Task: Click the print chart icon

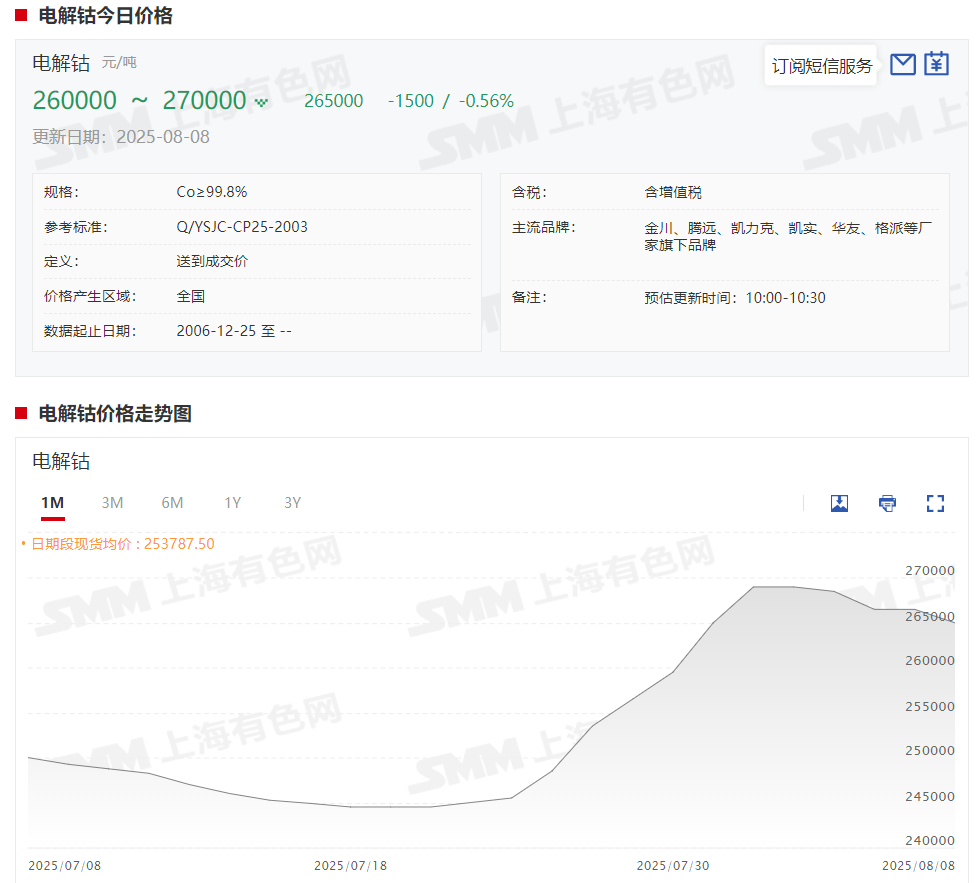Action: point(887,503)
